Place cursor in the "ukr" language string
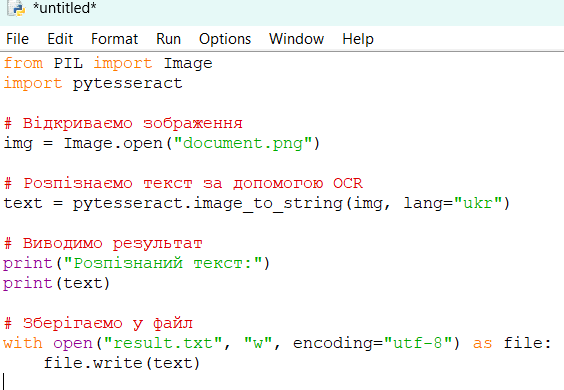Image resolution: width=564 pixels, height=390 pixels. [478, 203]
